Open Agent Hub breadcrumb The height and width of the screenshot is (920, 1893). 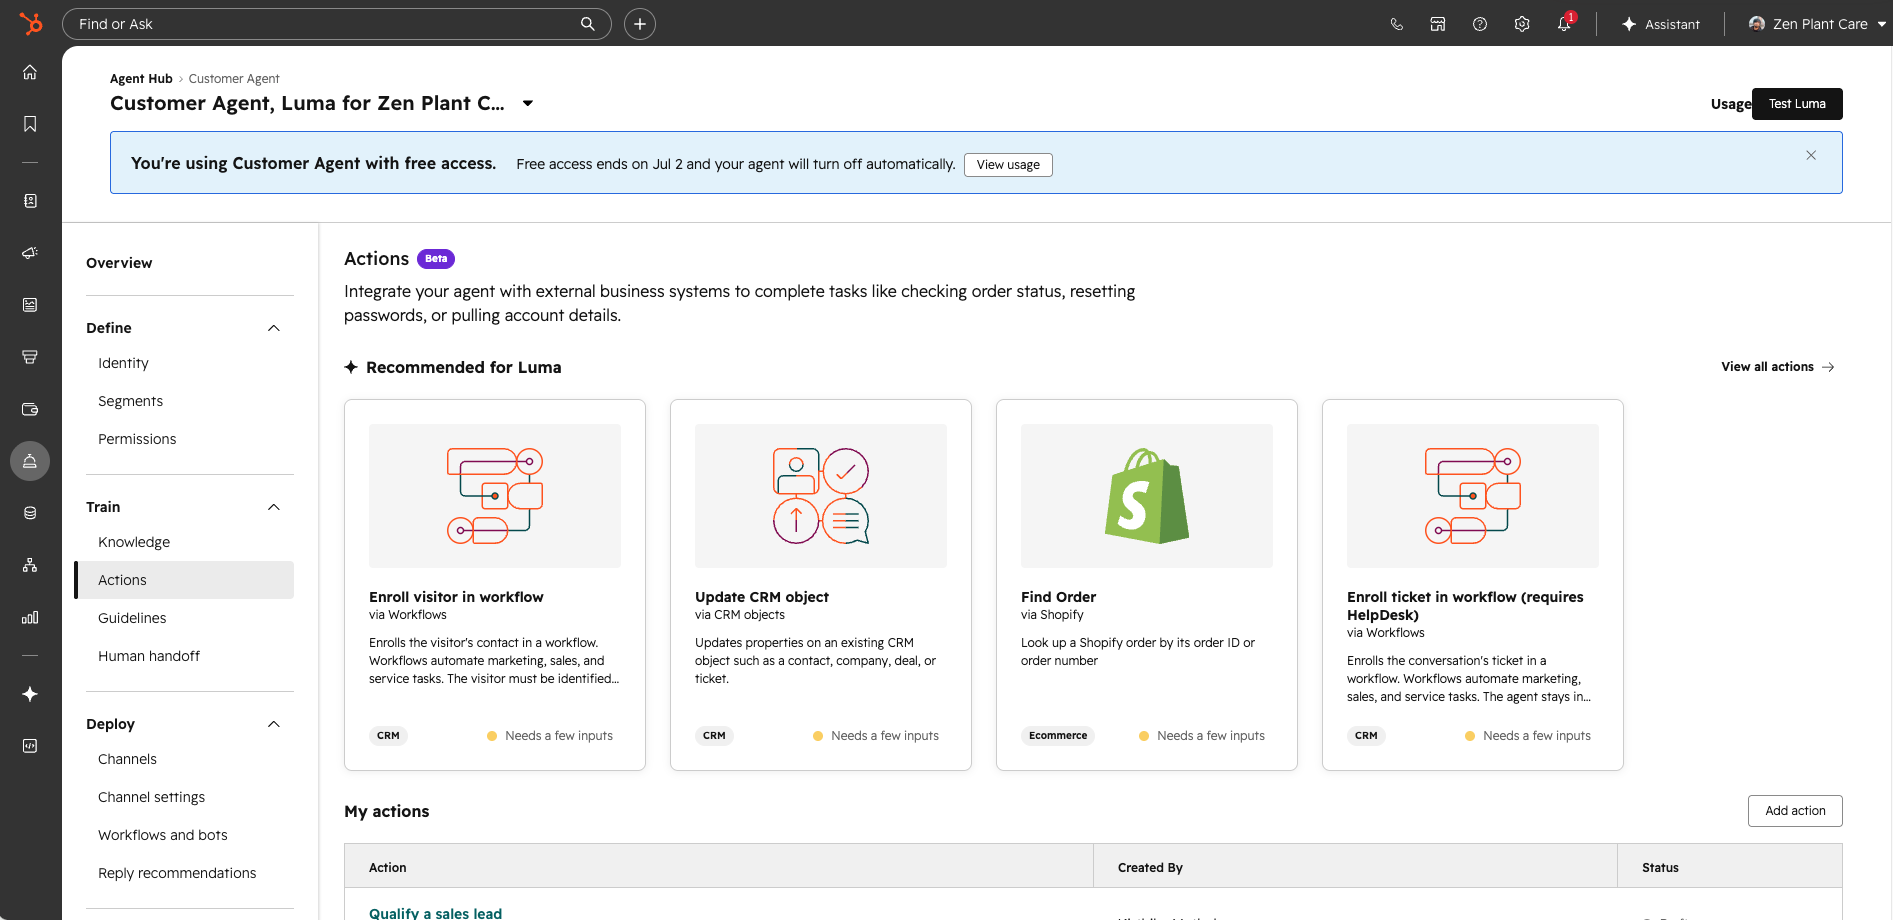coord(141,79)
